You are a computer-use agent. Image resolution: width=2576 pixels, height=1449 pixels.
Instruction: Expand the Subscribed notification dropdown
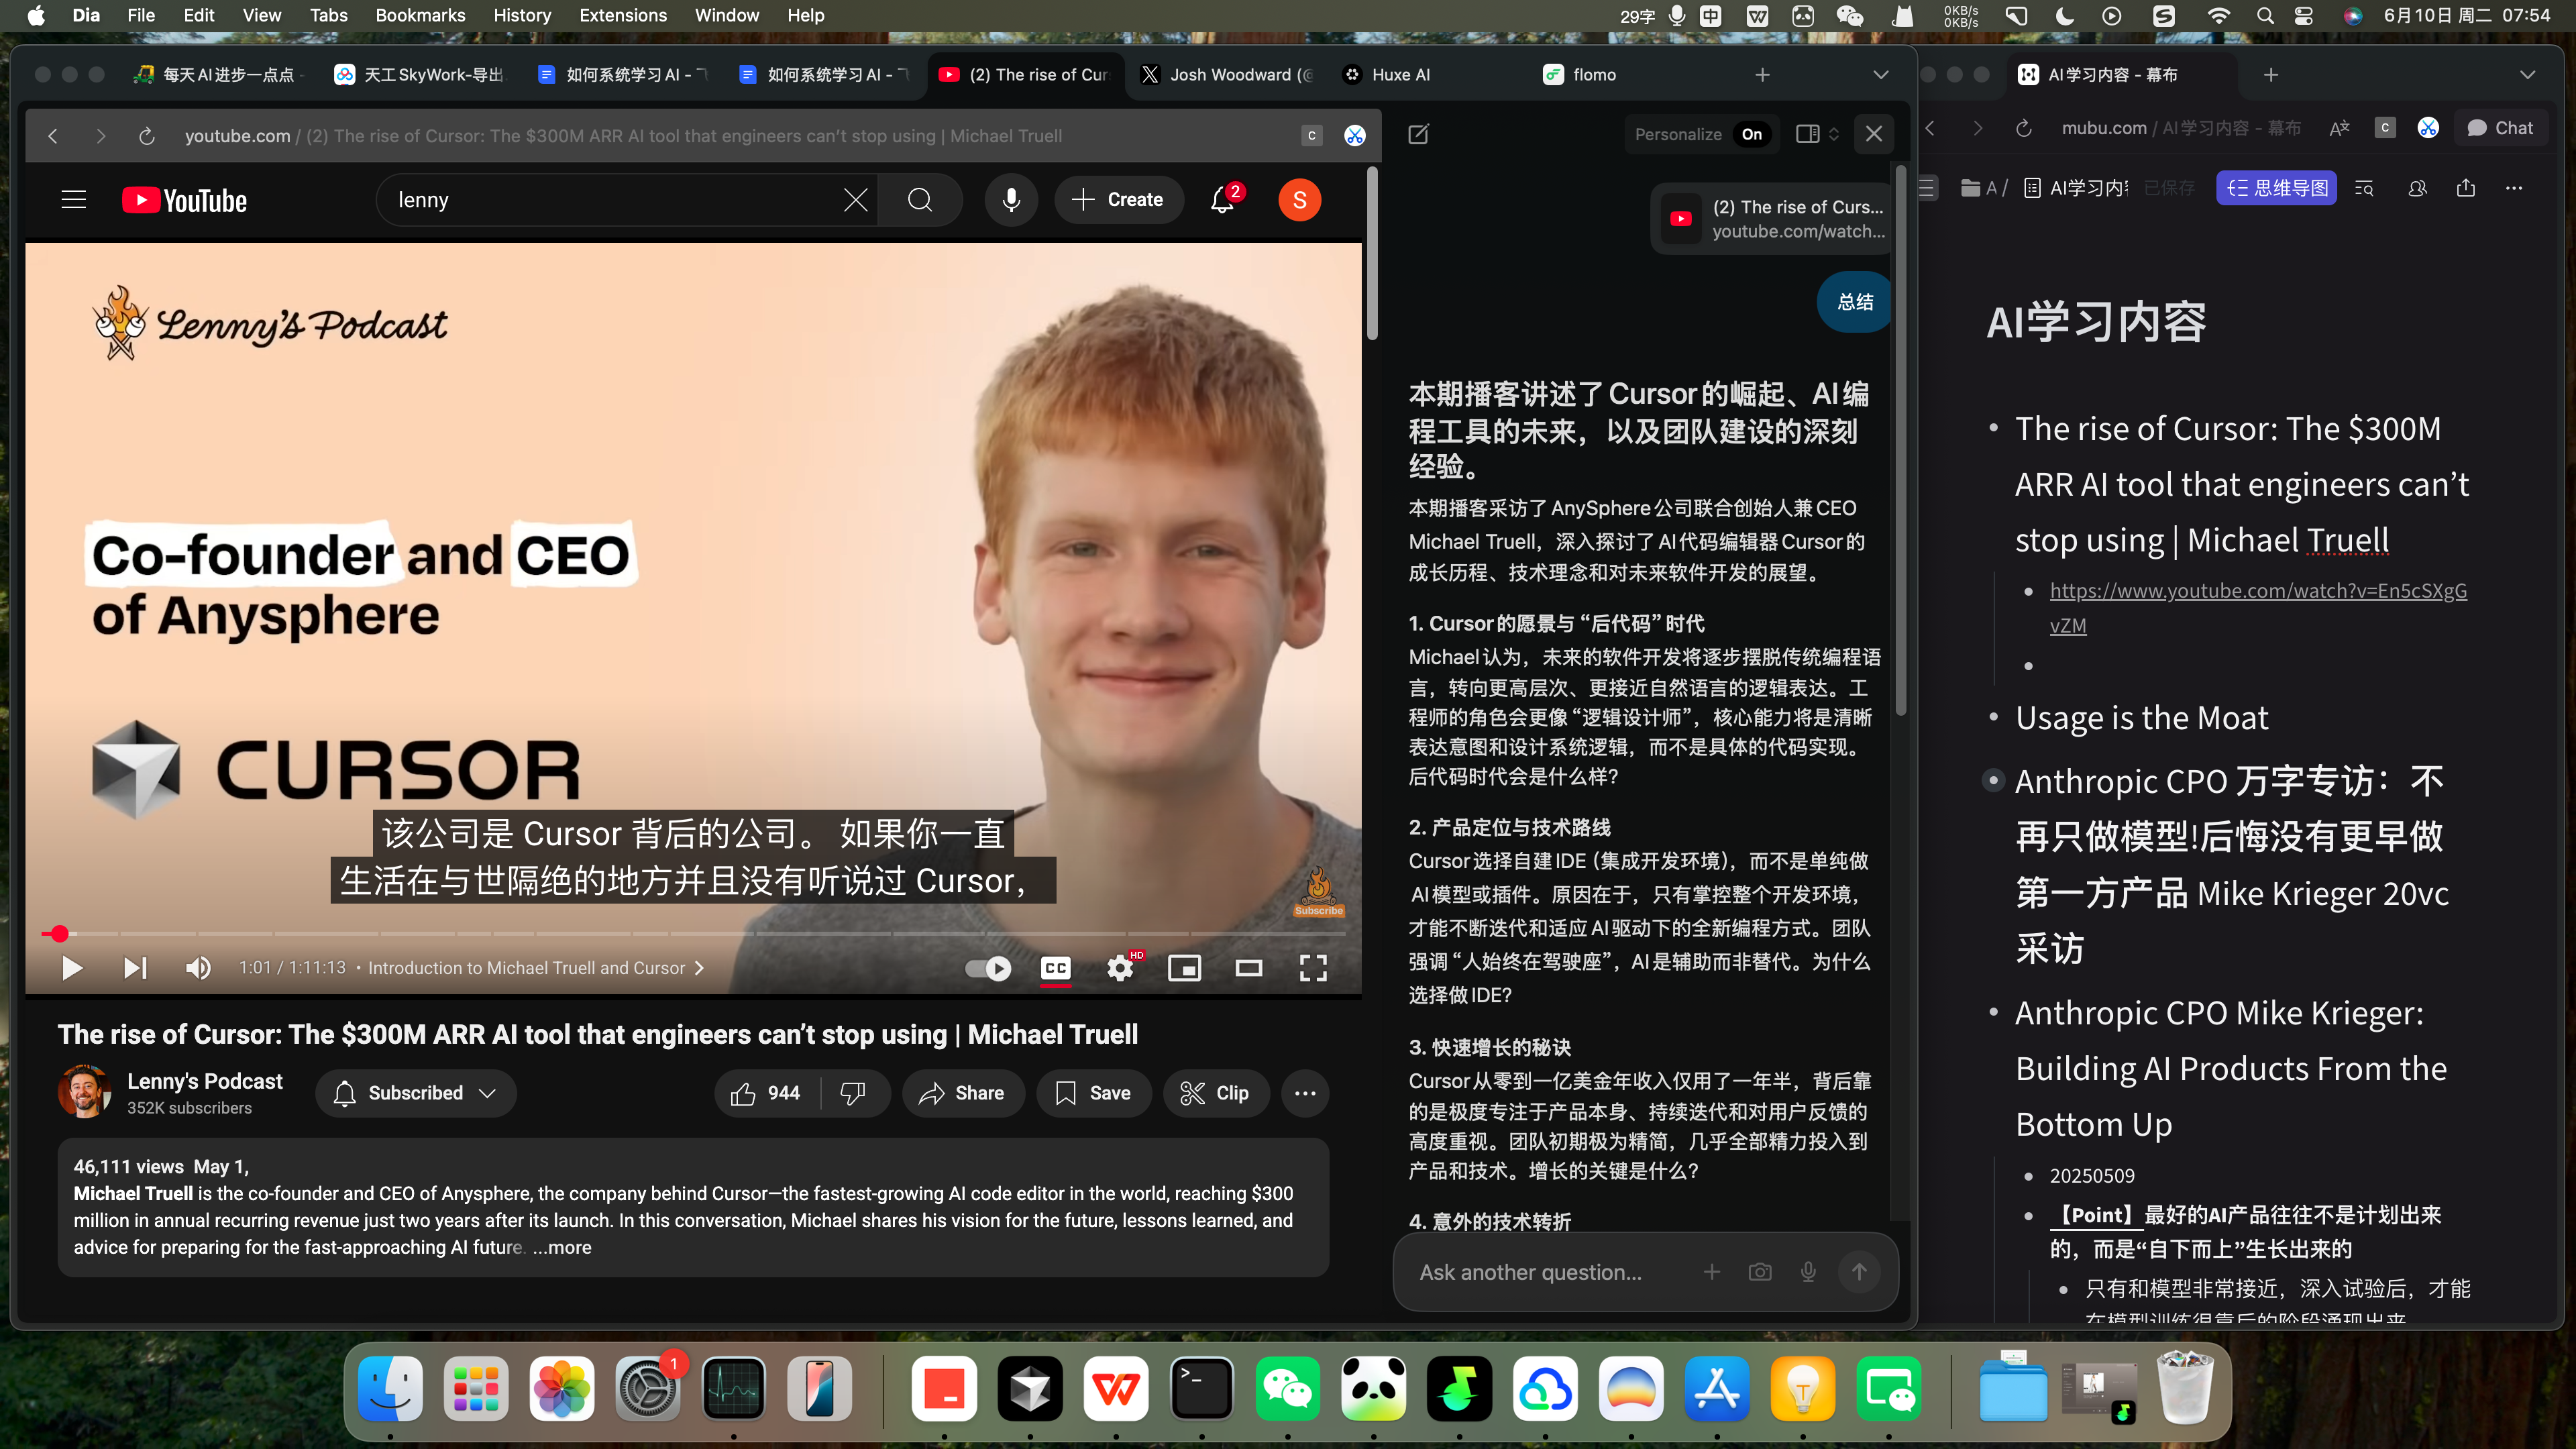487,1093
